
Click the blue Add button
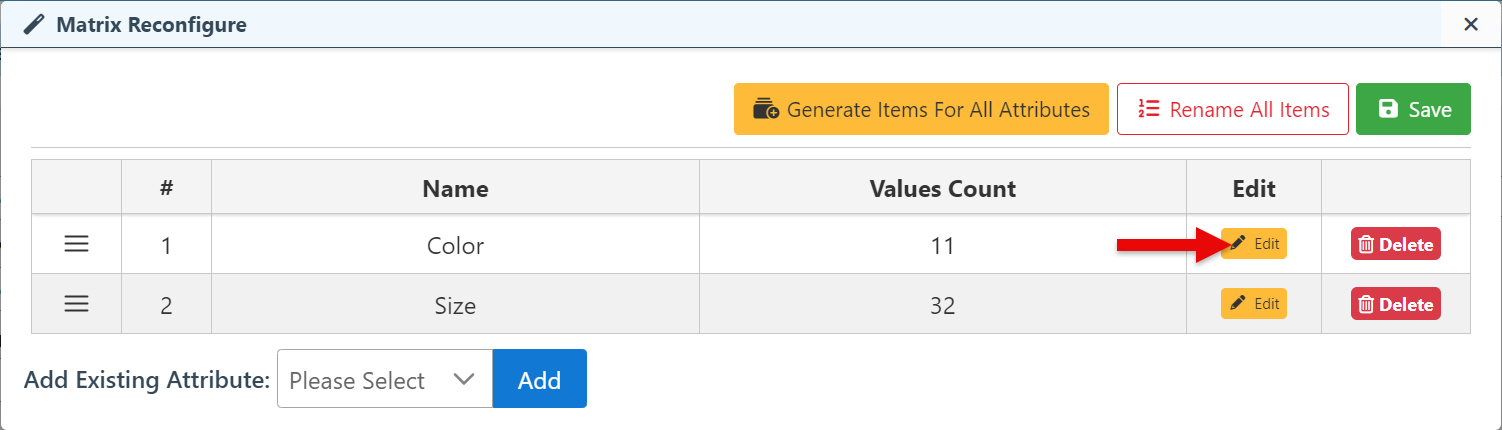(x=539, y=379)
